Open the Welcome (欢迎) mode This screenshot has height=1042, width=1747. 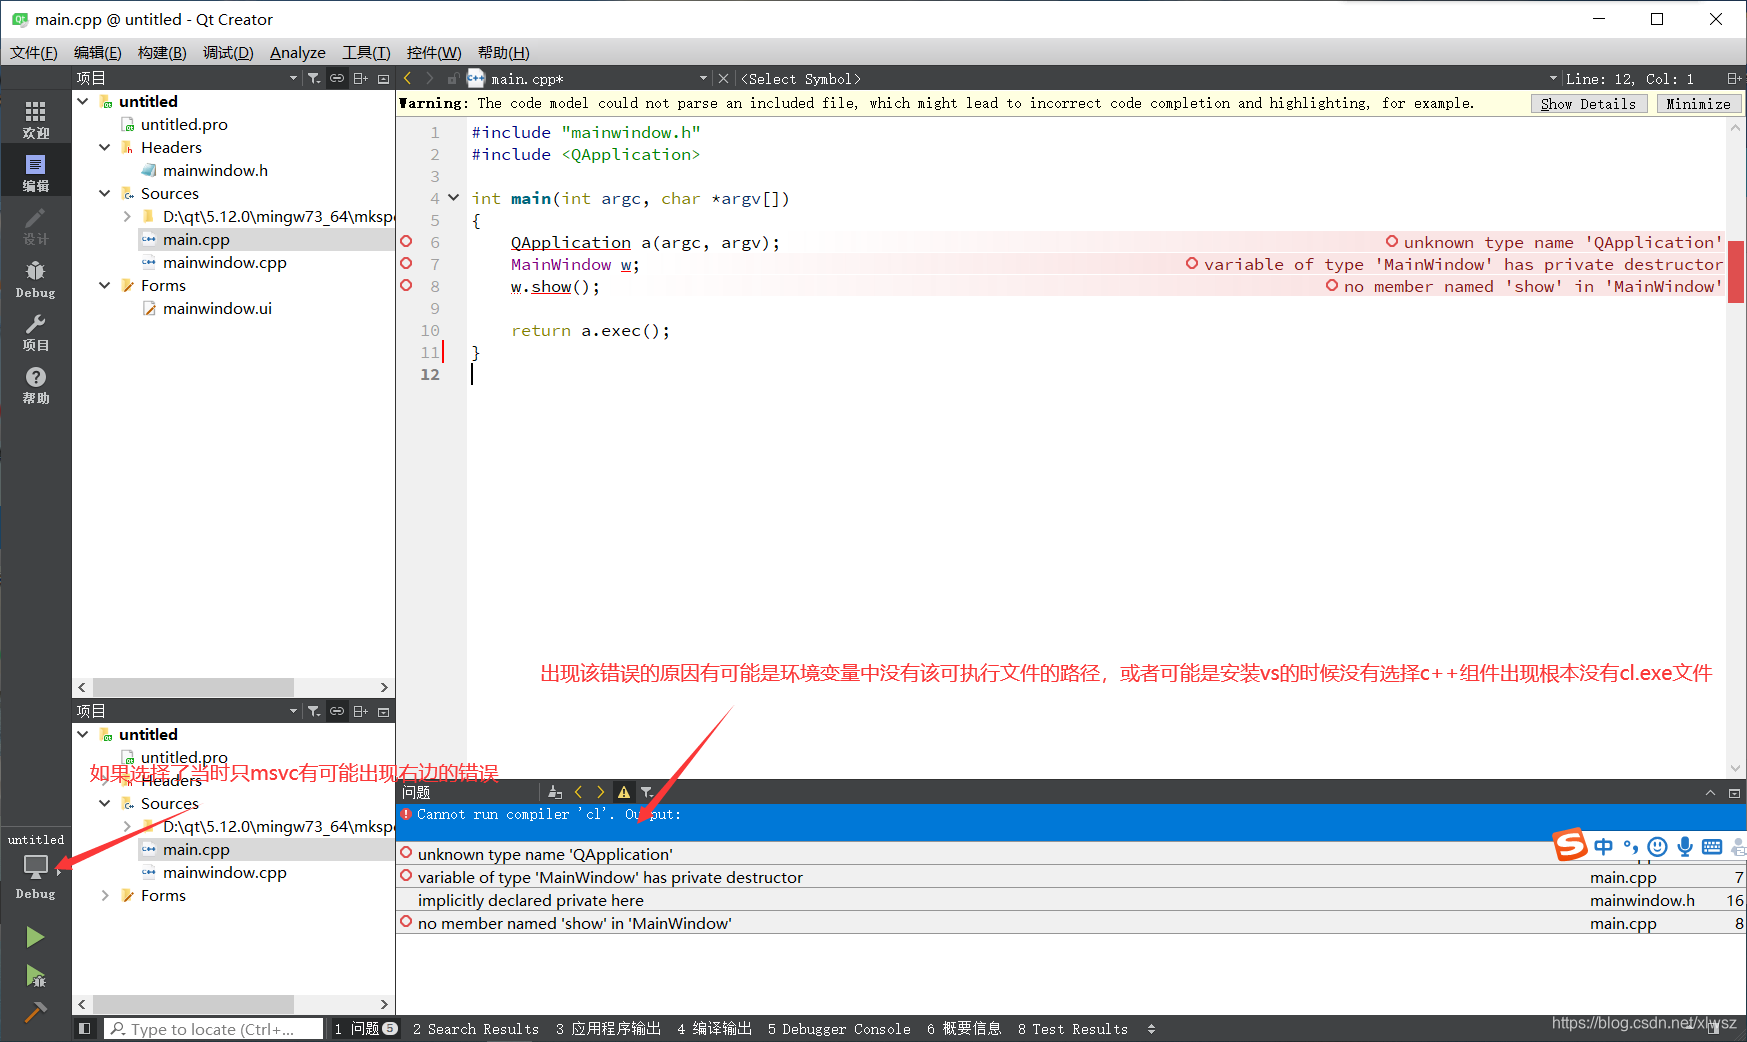36,119
